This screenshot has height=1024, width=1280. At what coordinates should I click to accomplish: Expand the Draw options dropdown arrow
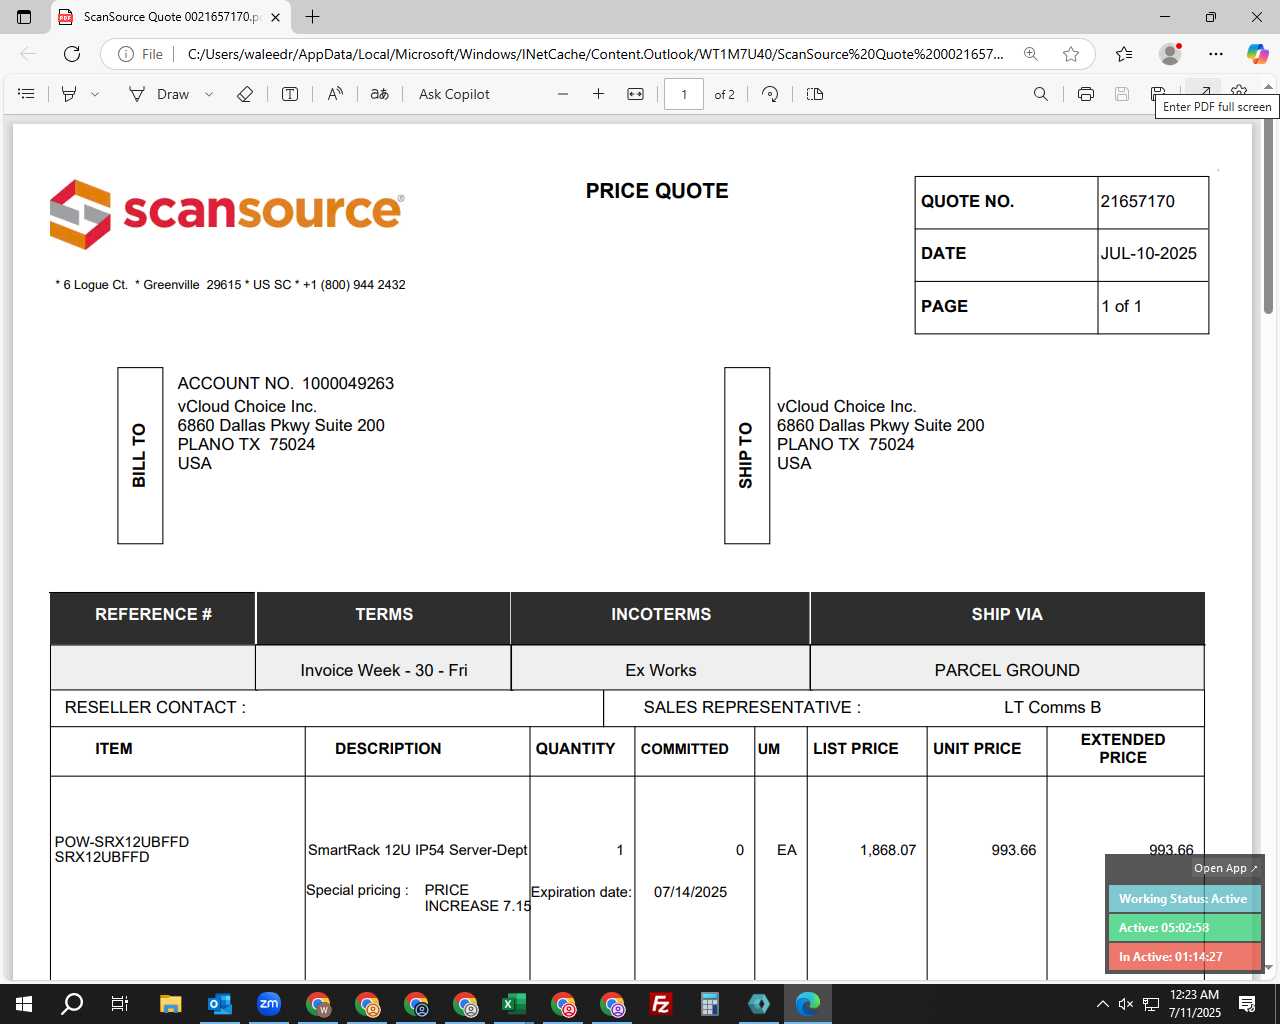pos(209,94)
